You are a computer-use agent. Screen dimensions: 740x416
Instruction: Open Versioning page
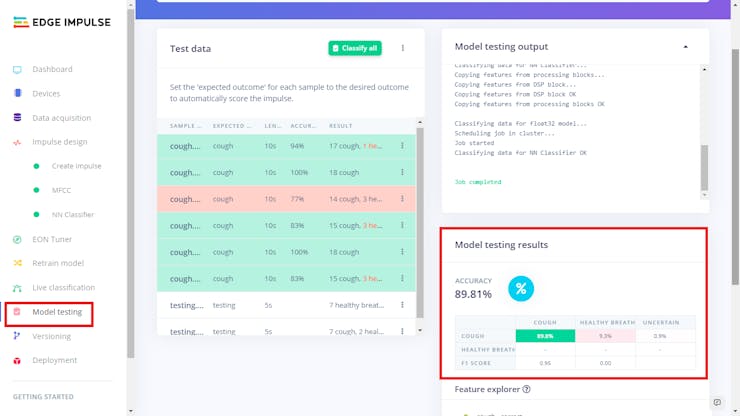point(51,336)
